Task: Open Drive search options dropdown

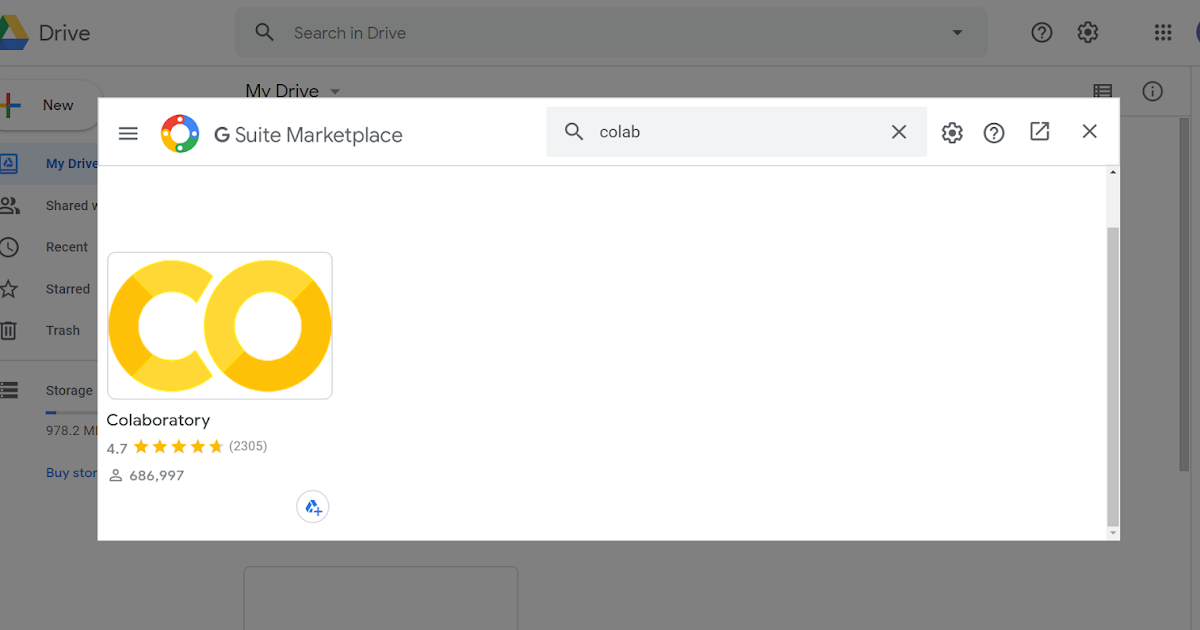Action: coord(957,32)
